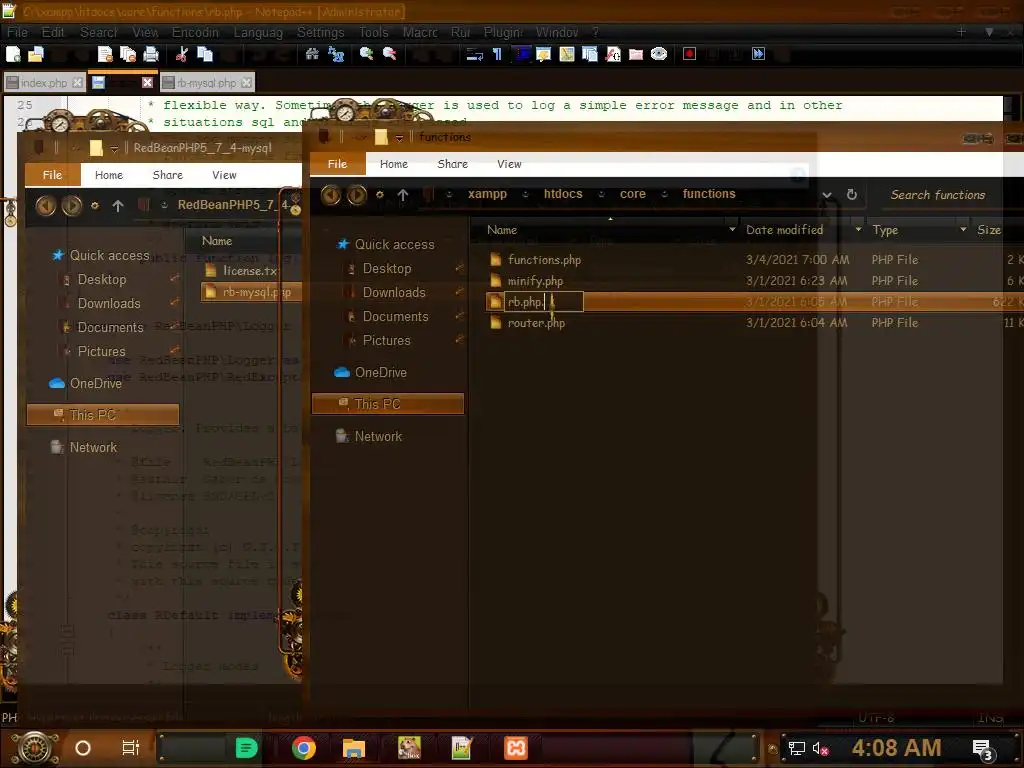Toggle Word Wrap in the toolbar
The height and width of the screenshot is (768, 1024).
click(474, 54)
